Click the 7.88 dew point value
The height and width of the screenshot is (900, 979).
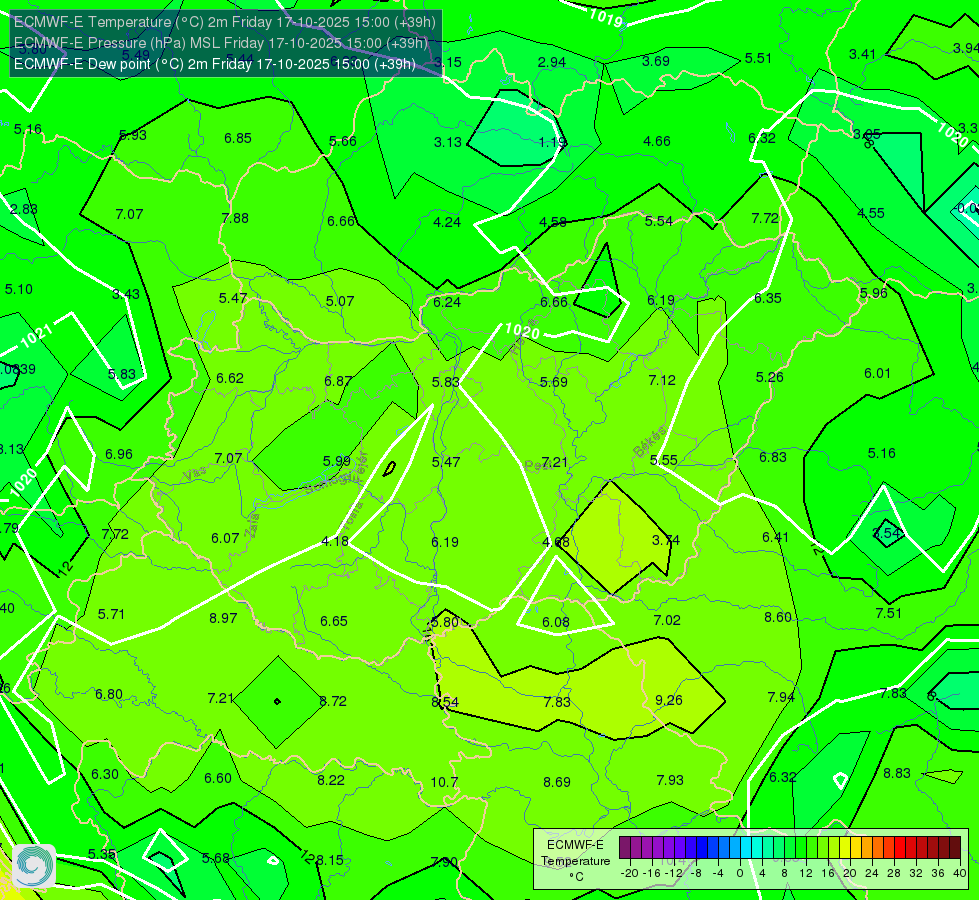(235, 218)
